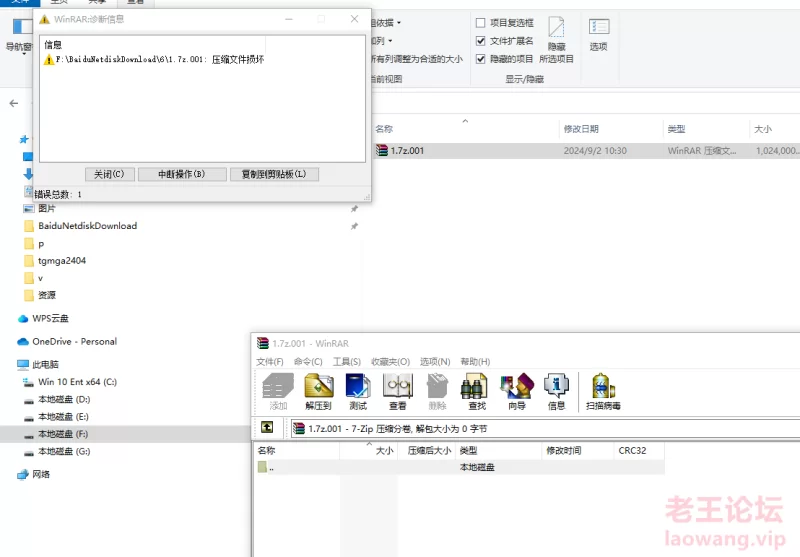Image resolution: width=800 pixels, height=557 pixels.
Task: Click the View (查看) toolbar icon
Action: click(397, 391)
